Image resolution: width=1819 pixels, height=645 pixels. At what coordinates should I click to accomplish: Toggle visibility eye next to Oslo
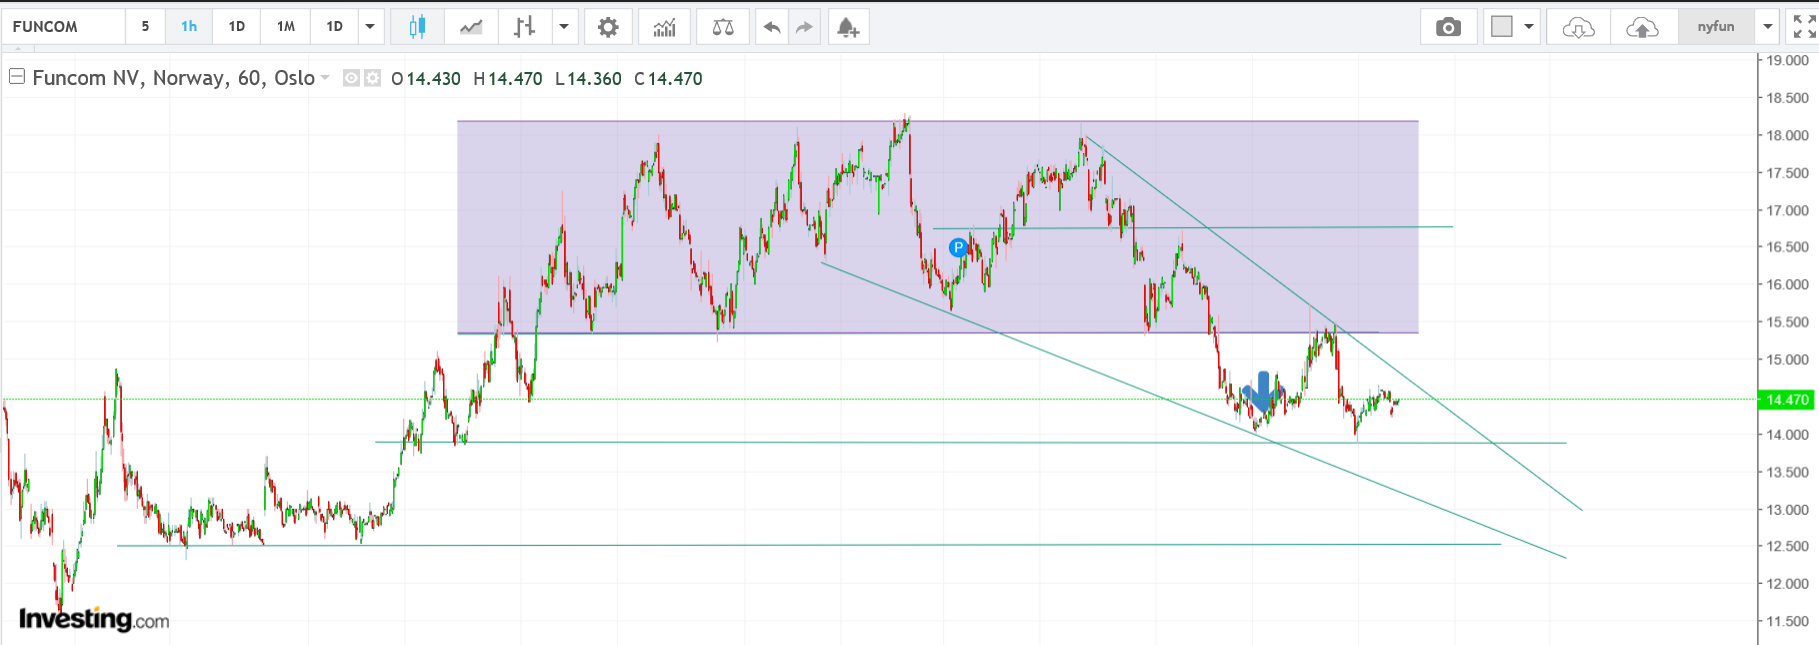point(351,78)
